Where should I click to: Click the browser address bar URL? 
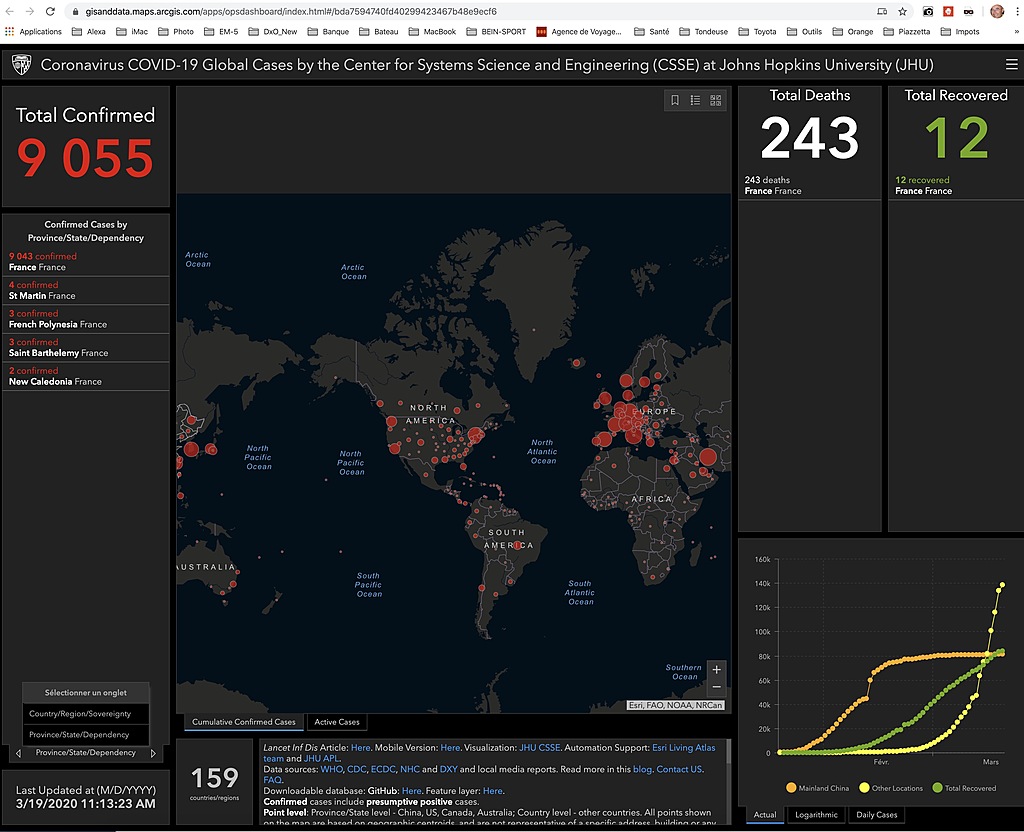pos(291,12)
